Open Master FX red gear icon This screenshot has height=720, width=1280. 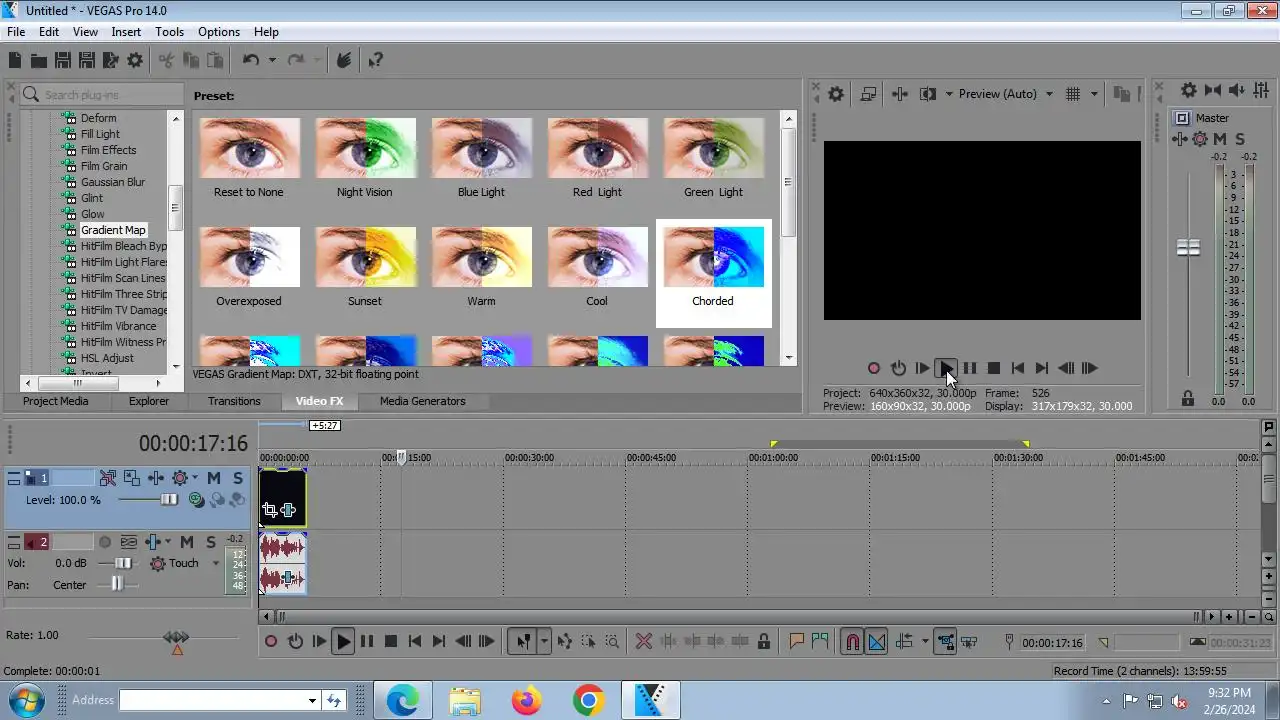pyautogui.click(x=1200, y=139)
